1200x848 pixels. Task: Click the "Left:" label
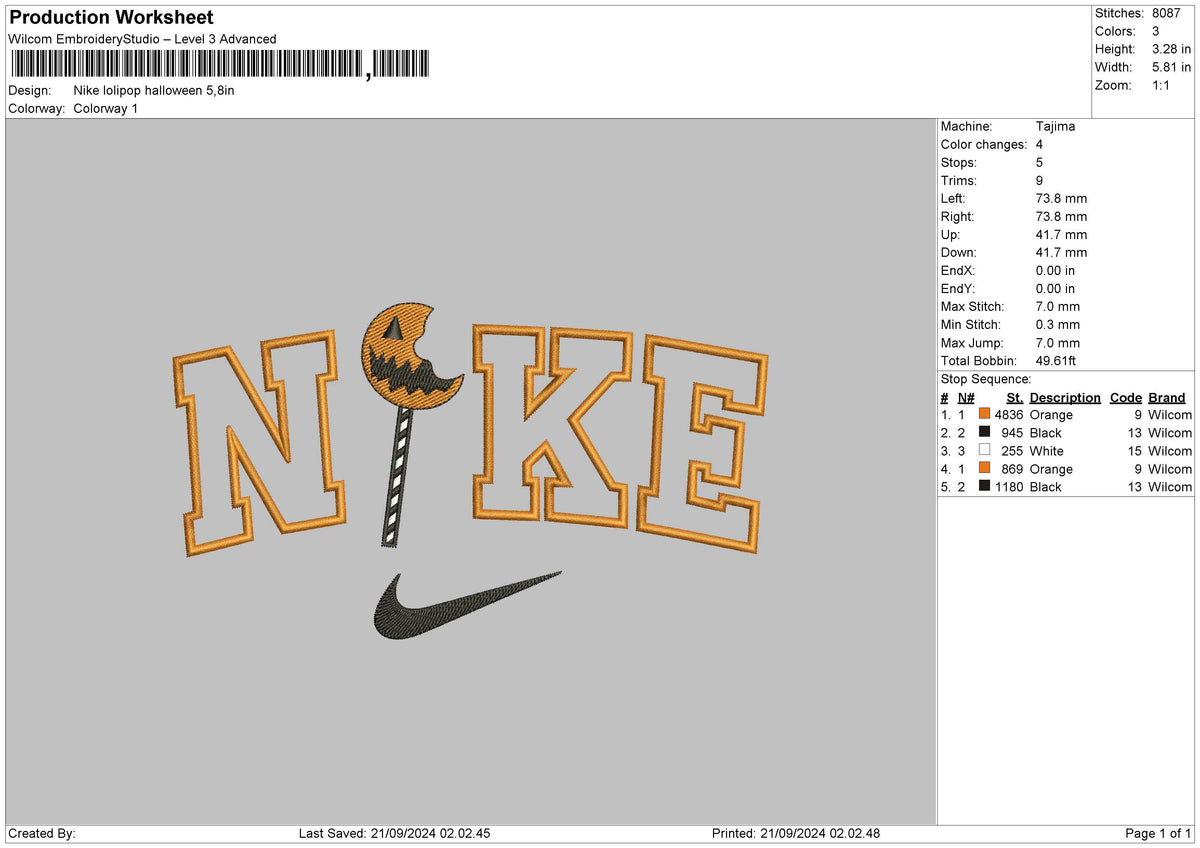[953, 198]
